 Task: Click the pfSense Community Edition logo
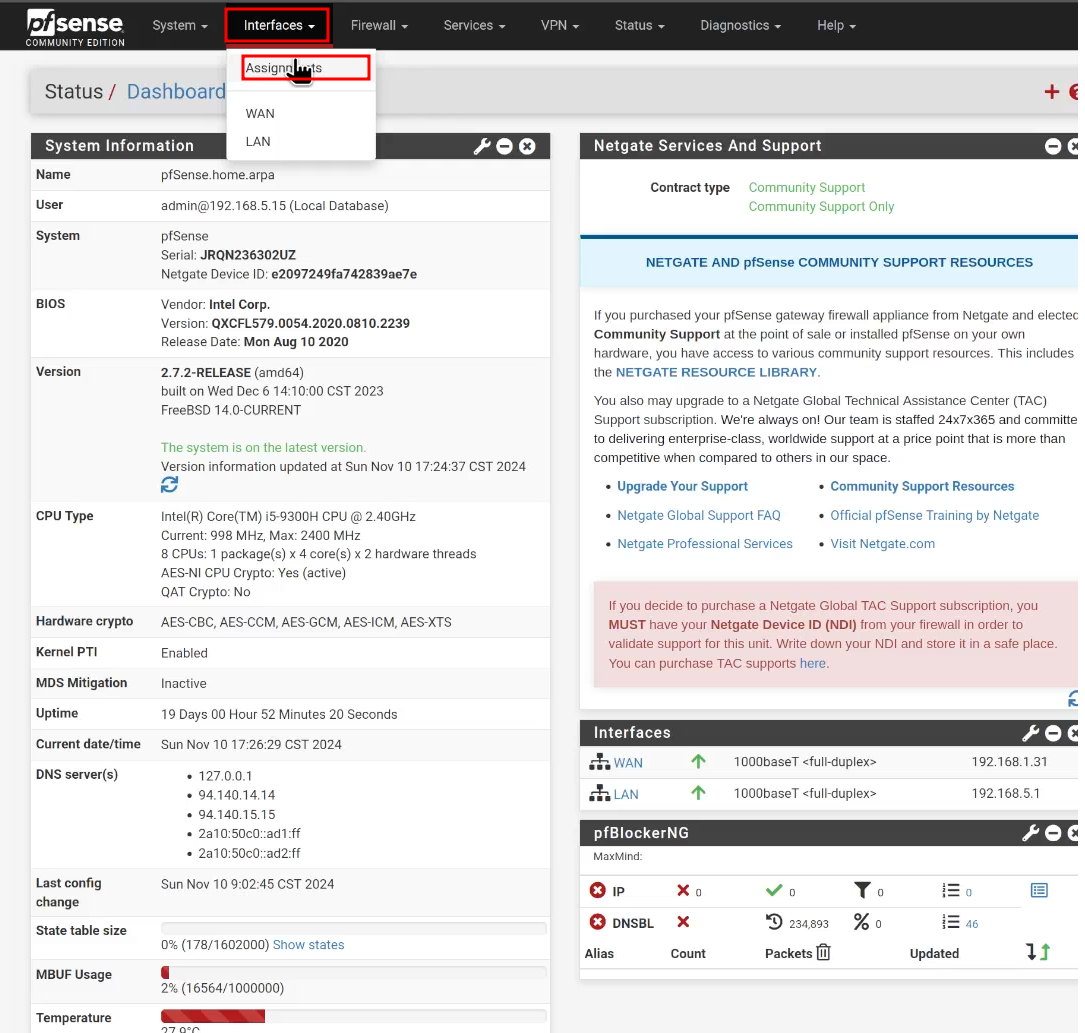click(x=75, y=28)
